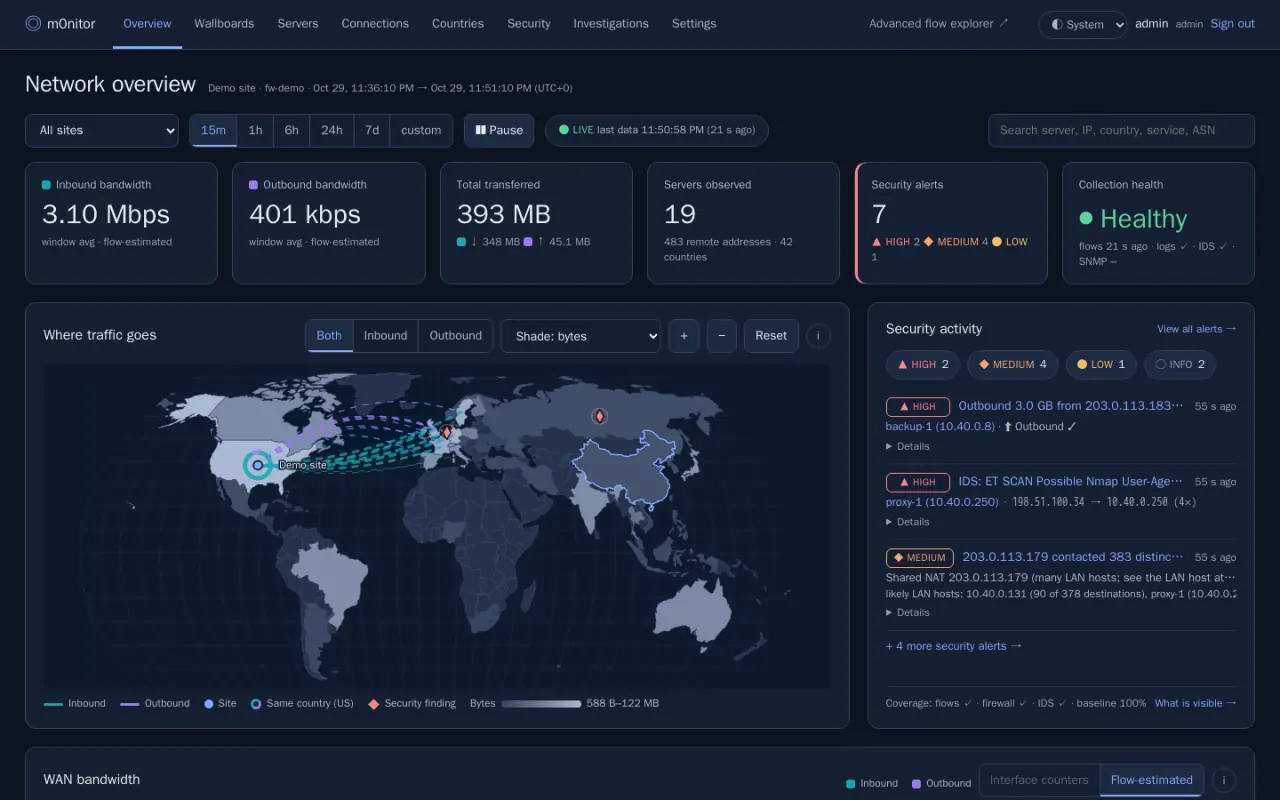The height and width of the screenshot is (800, 1280).
Task: Click the security finding marker over Europe
Action: pyautogui.click(x=447, y=432)
